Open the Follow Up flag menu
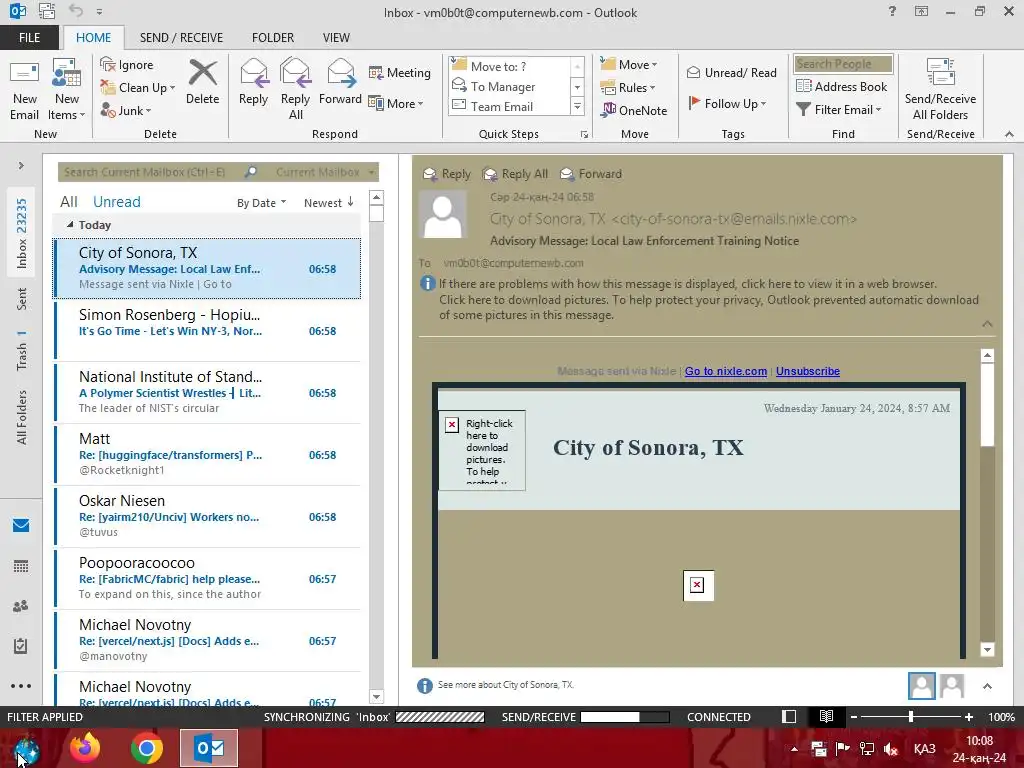 click(x=727, y=103)
